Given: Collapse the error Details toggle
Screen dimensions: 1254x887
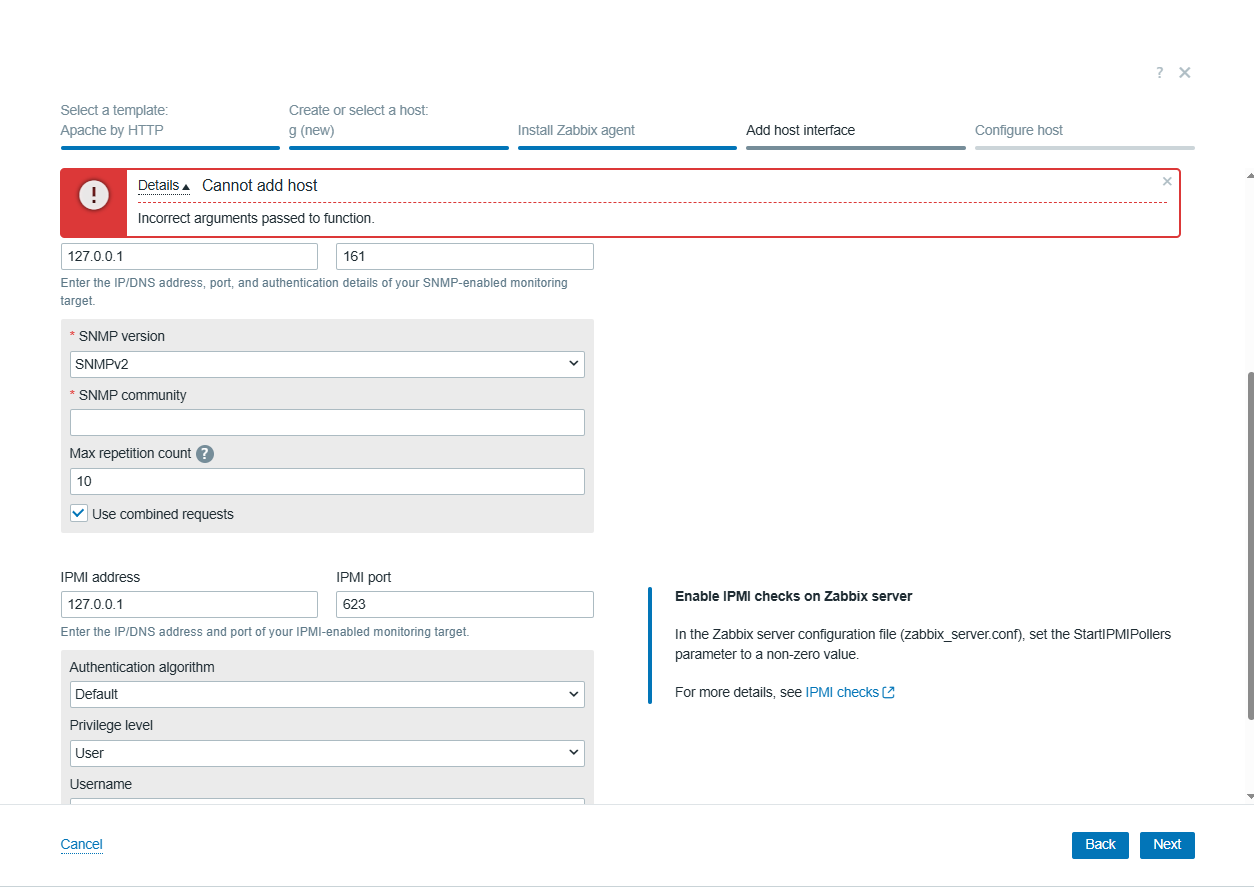Looking at the screenshot, I should point(164,186).
